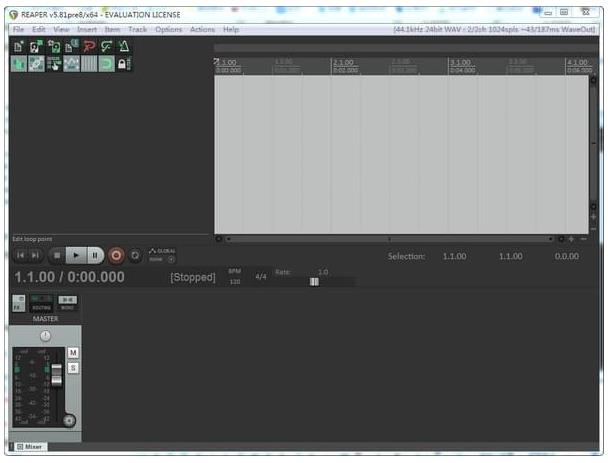Click the horizontal scrollbar under the arrange view
The height and width of the screenshot is (463, 608).
click(389, 239)
